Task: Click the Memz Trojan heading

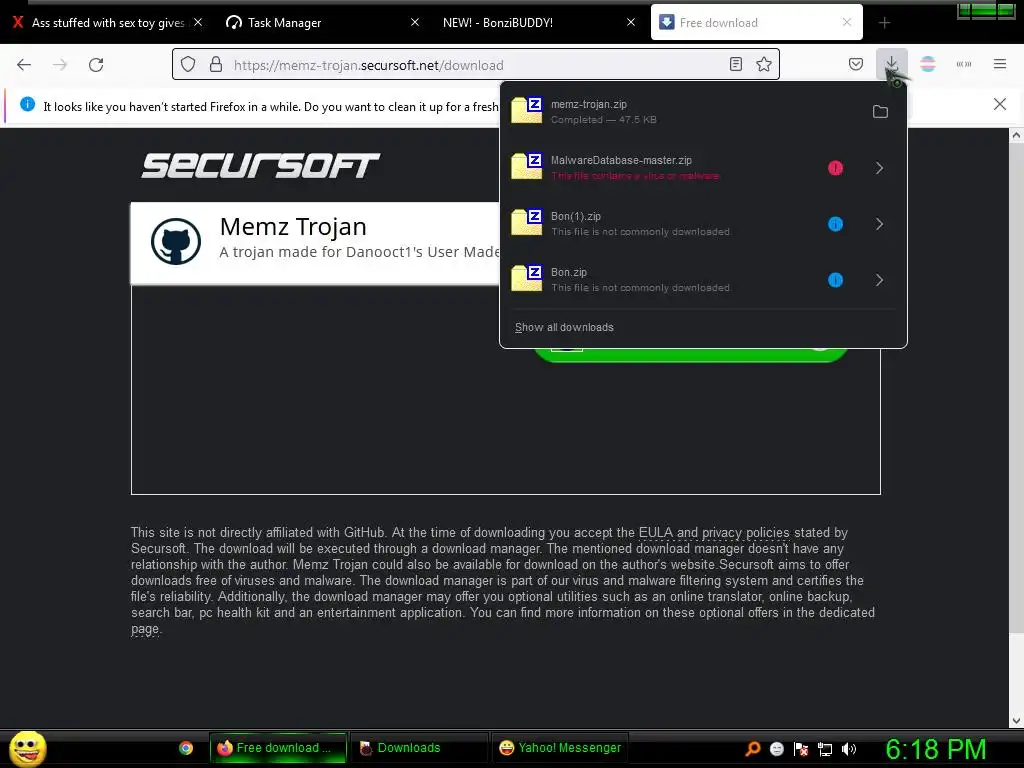Action: click(x=293, y=227)
